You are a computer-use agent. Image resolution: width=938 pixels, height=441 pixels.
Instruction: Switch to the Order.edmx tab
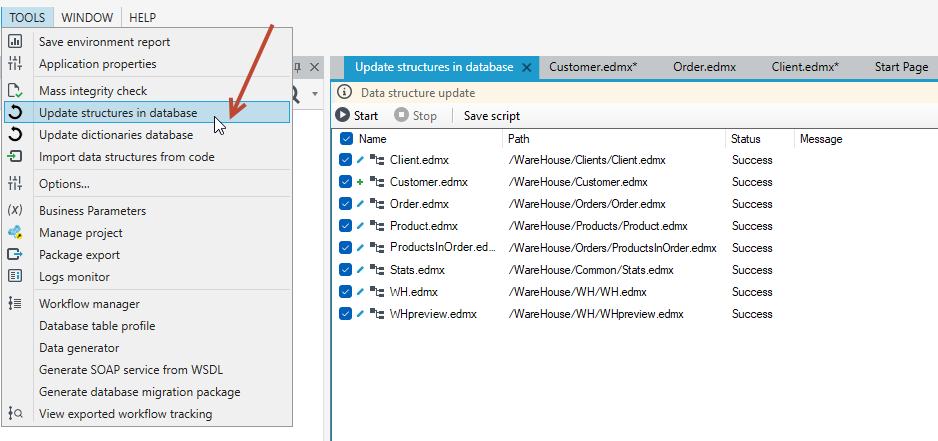[704, 67]
